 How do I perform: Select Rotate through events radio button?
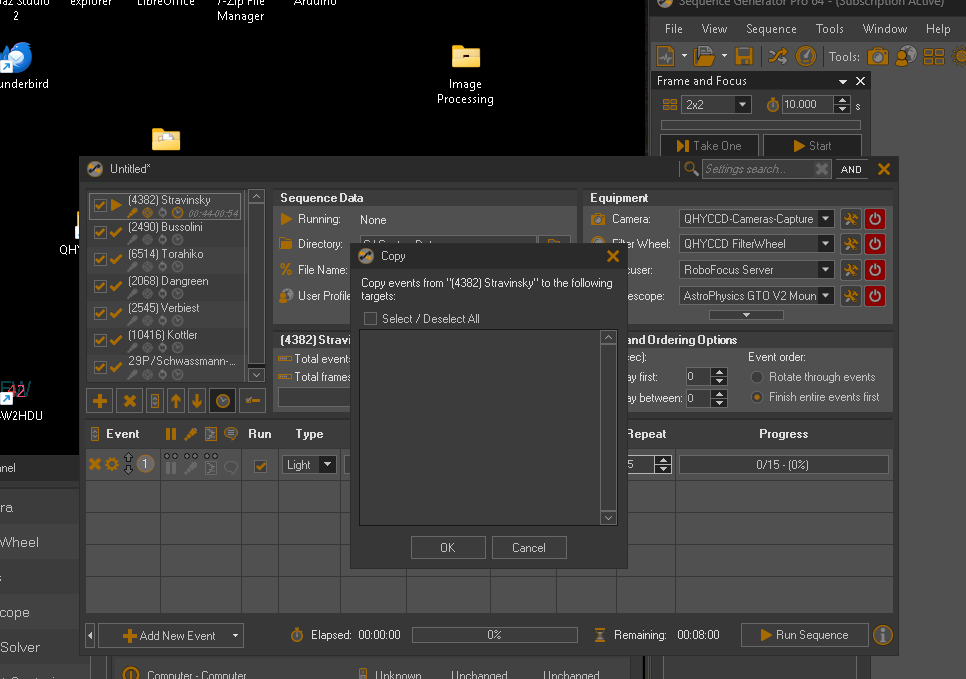pos(757,377)
